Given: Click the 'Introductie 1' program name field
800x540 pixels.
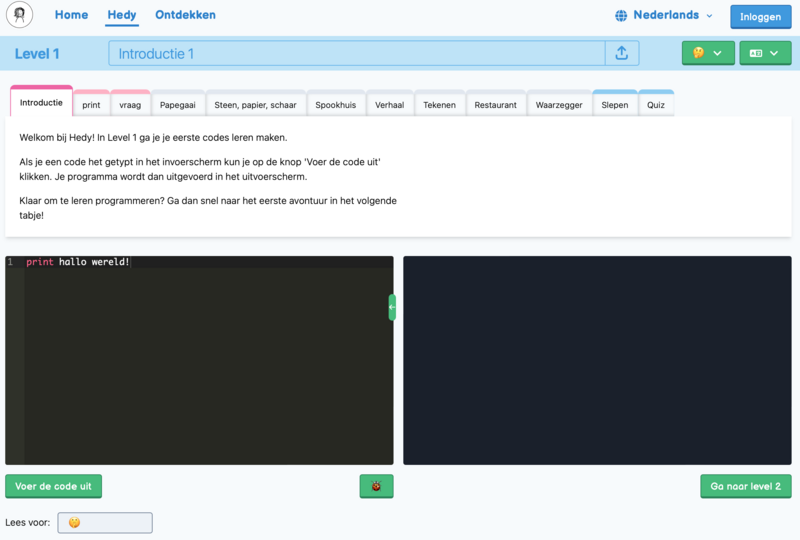Looking at the screenshot, I should [x=356, y=54].
